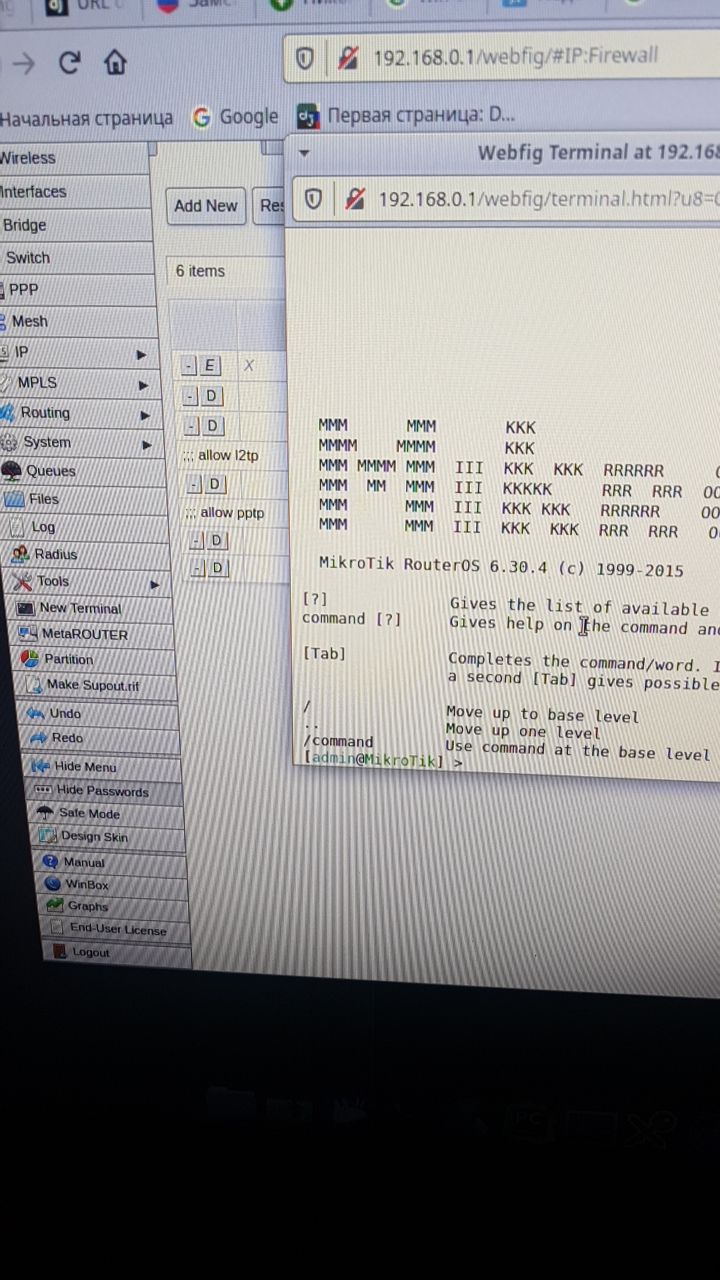The height and width of the screenshot is (1280, 720).
Task: Open PPP menu item
Action: [x=78, y=289]
